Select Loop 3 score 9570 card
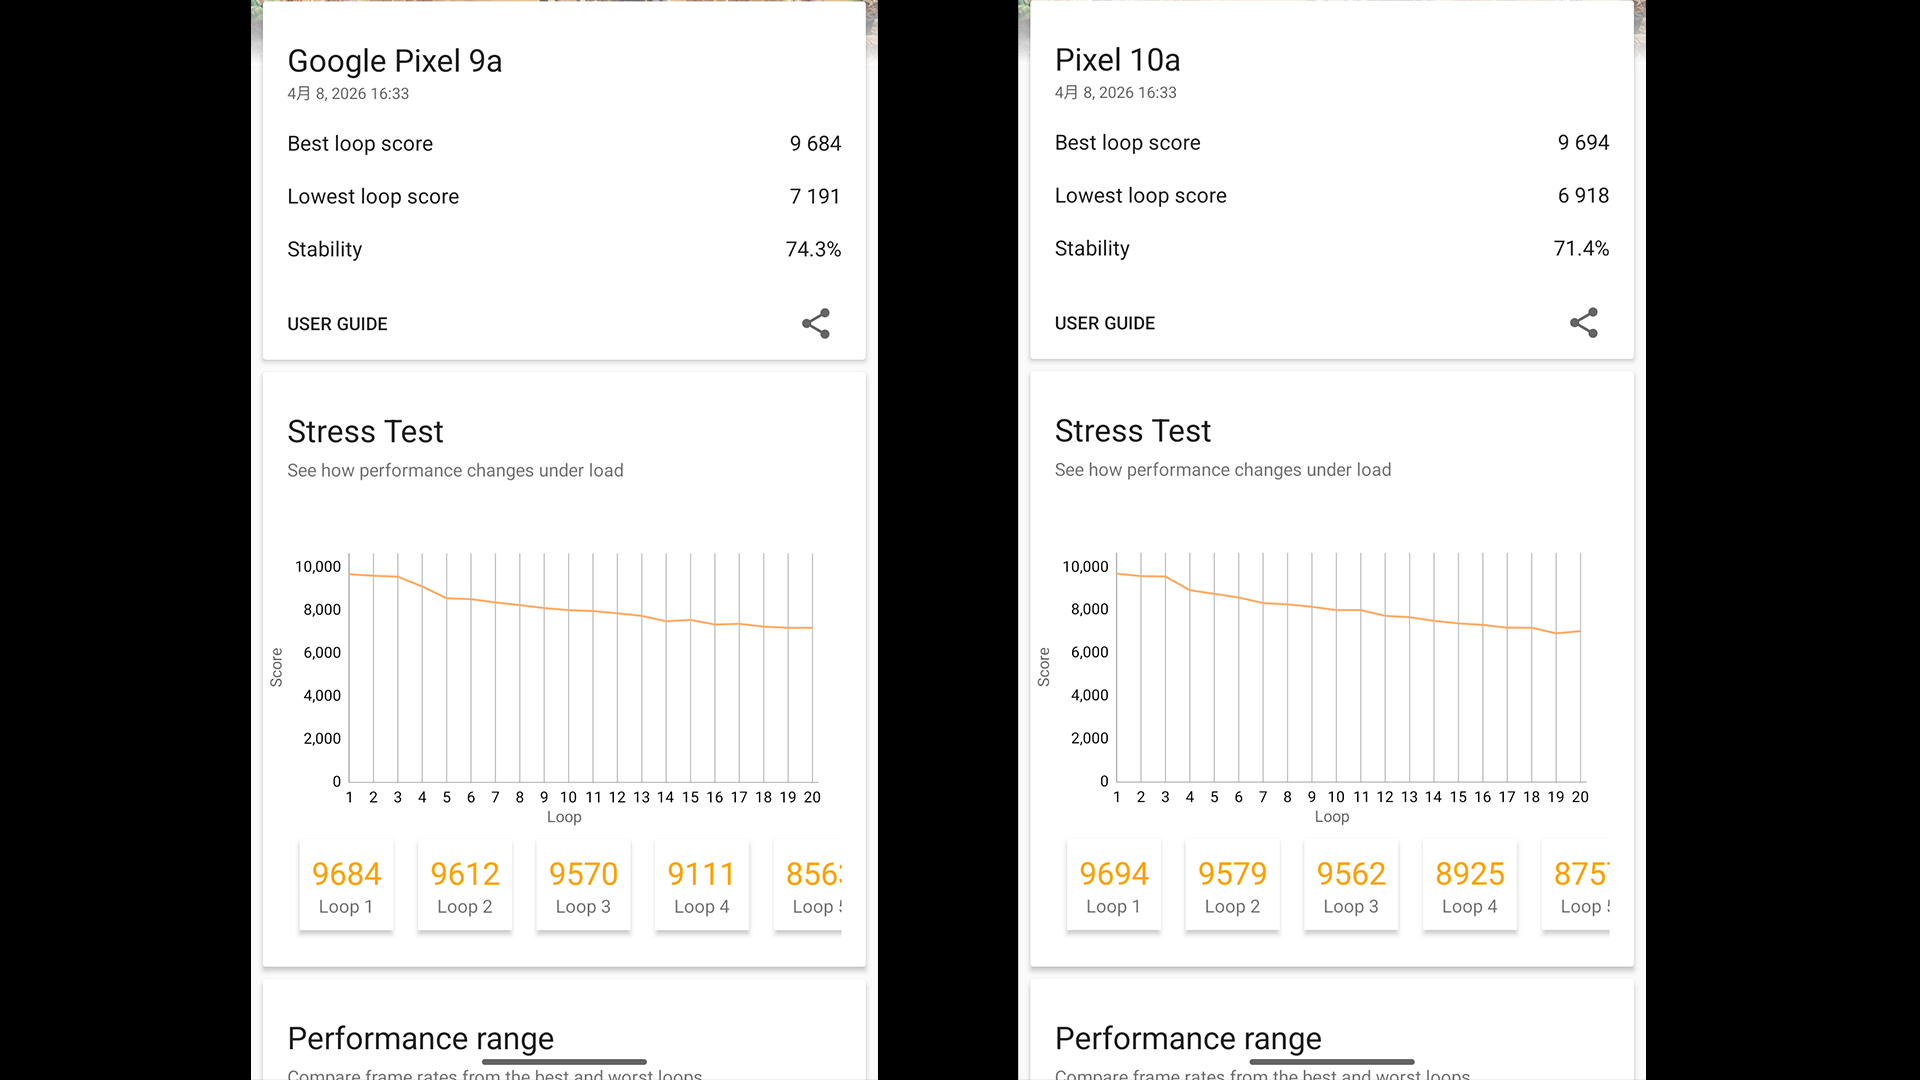Viewport: 1920px width, 1080px height. pos(583,886)
